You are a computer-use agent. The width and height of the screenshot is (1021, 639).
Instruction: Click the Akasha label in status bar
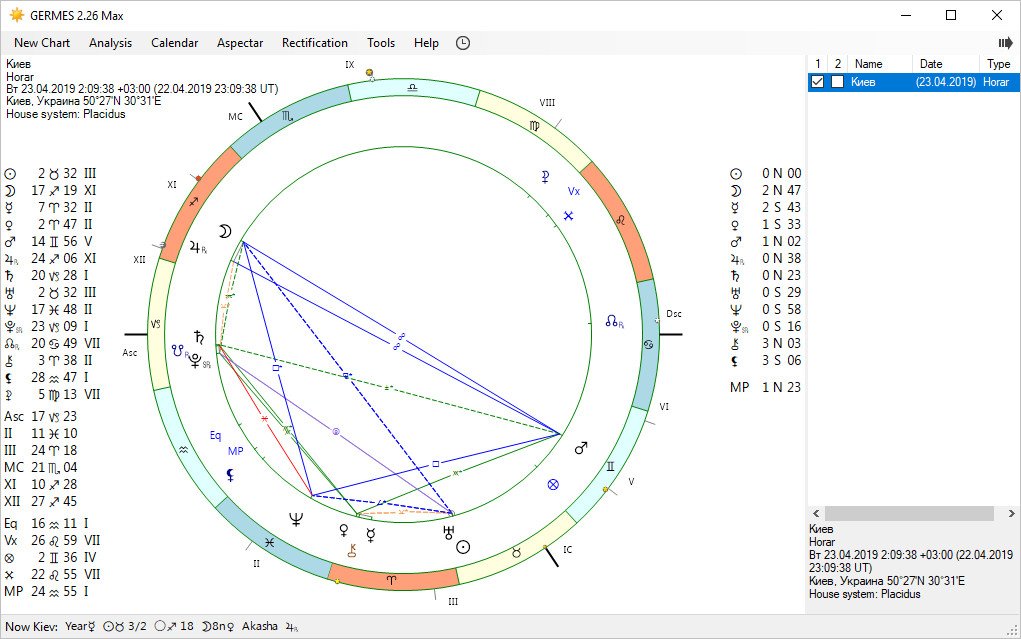258,628
